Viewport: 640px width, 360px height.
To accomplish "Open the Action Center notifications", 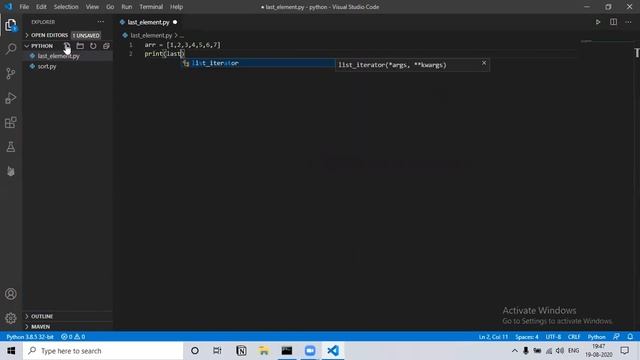I will (x=624, y=351).
